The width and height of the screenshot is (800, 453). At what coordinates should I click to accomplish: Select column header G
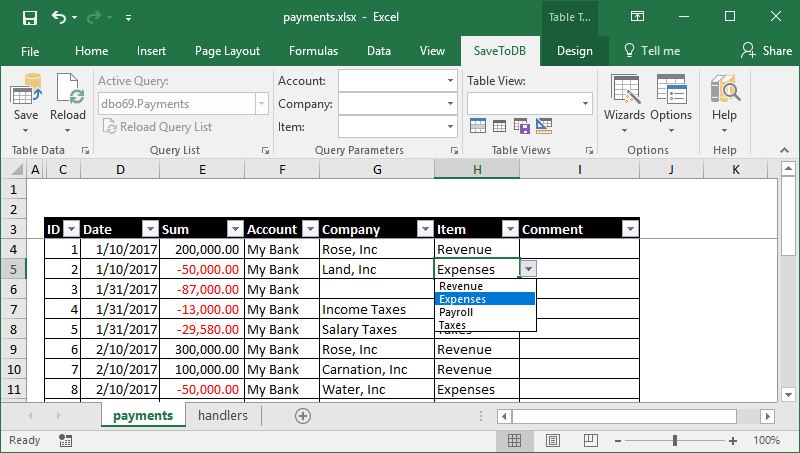377,169
